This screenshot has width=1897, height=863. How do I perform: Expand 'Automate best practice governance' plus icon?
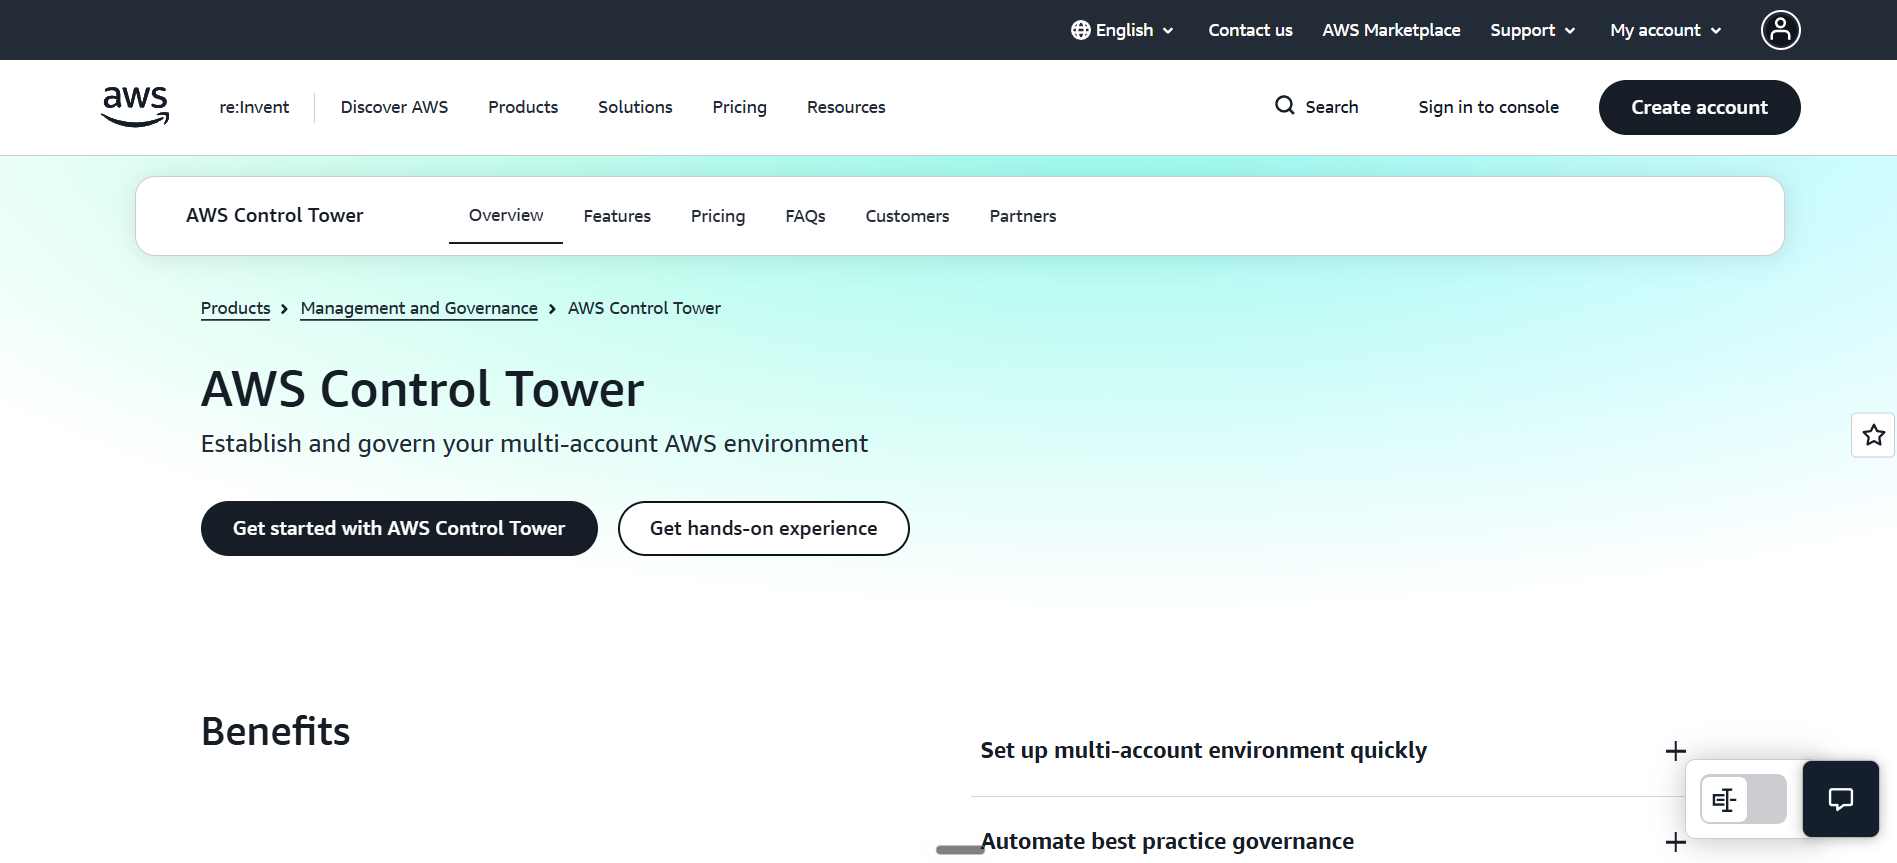(x=1676, y=842)
